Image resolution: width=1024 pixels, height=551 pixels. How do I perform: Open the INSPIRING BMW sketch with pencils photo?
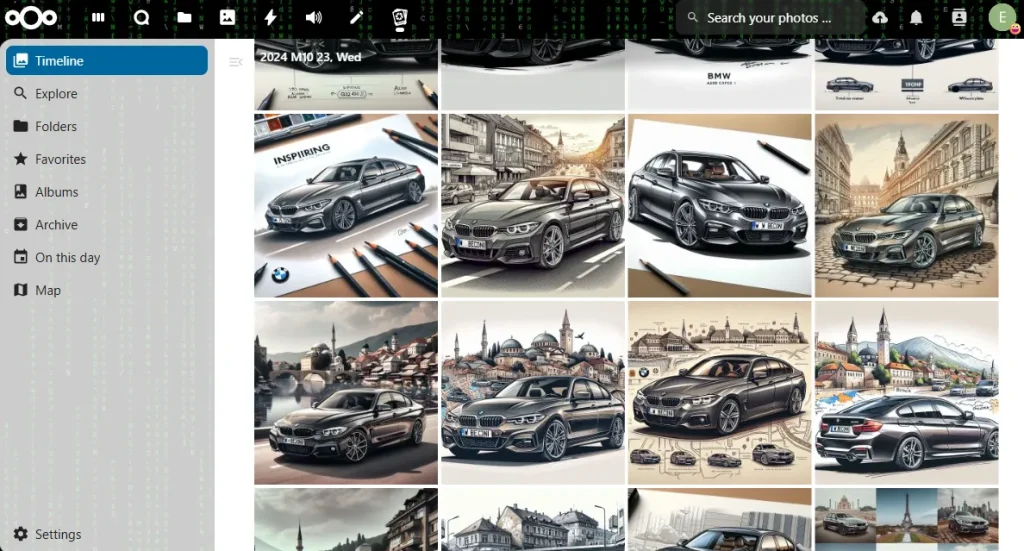point(346,206)
